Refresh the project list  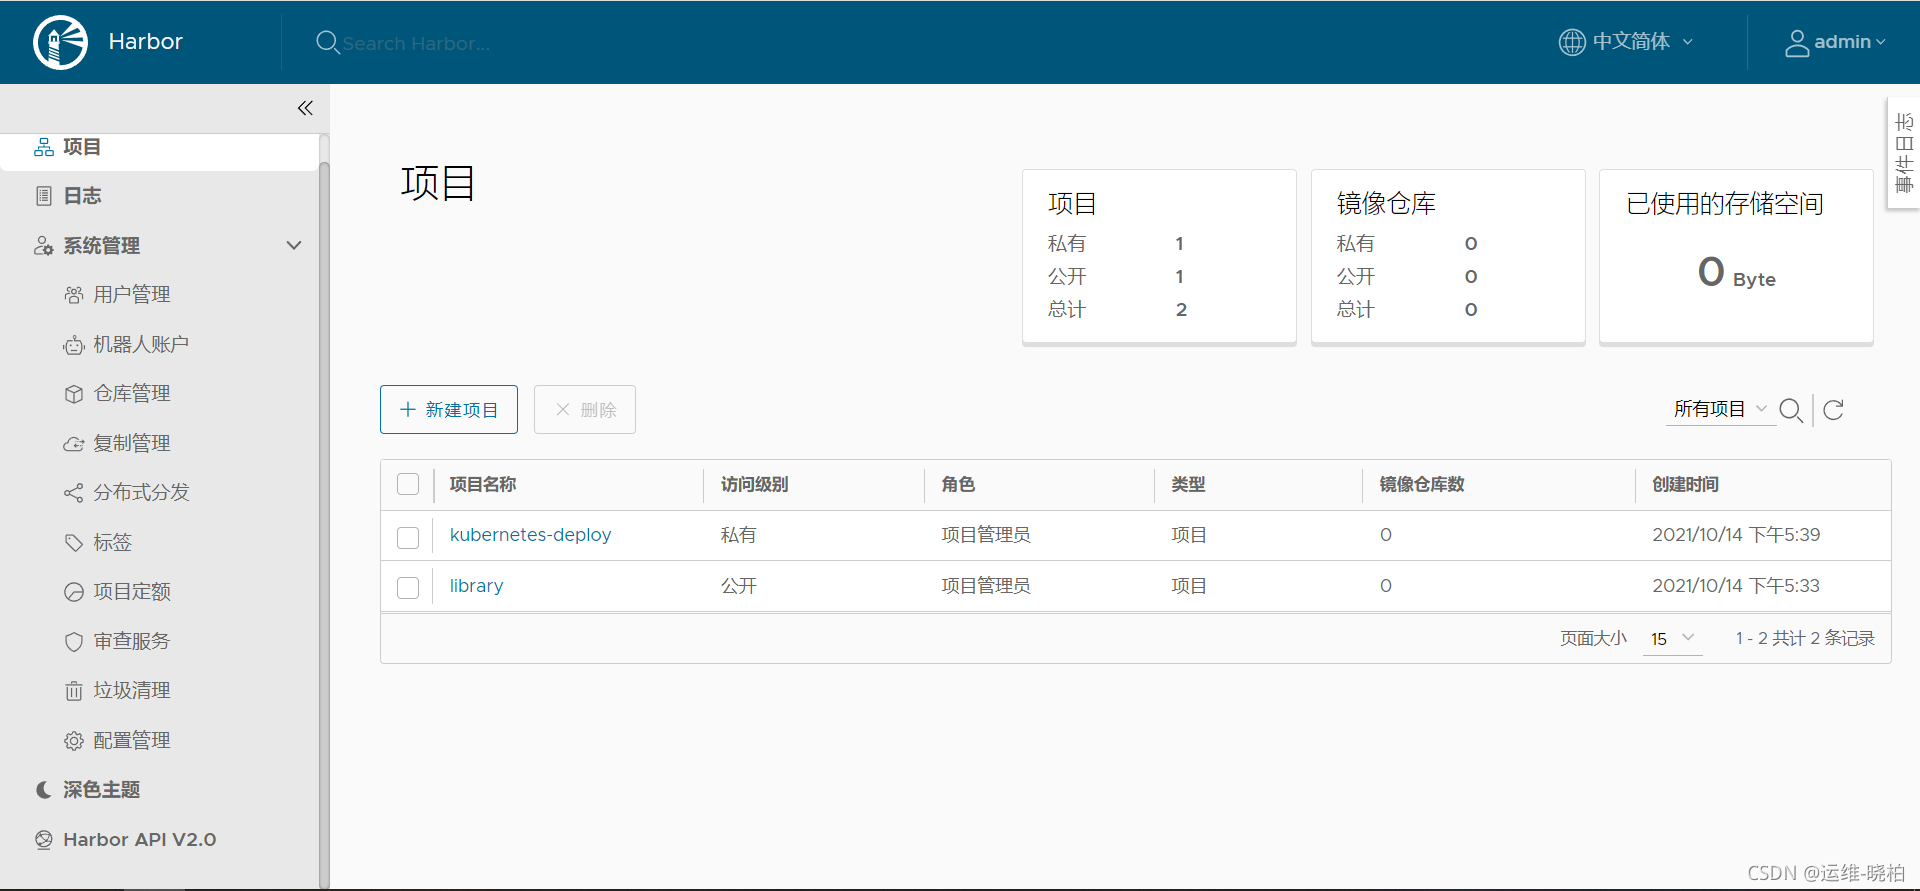(1833, 410)
